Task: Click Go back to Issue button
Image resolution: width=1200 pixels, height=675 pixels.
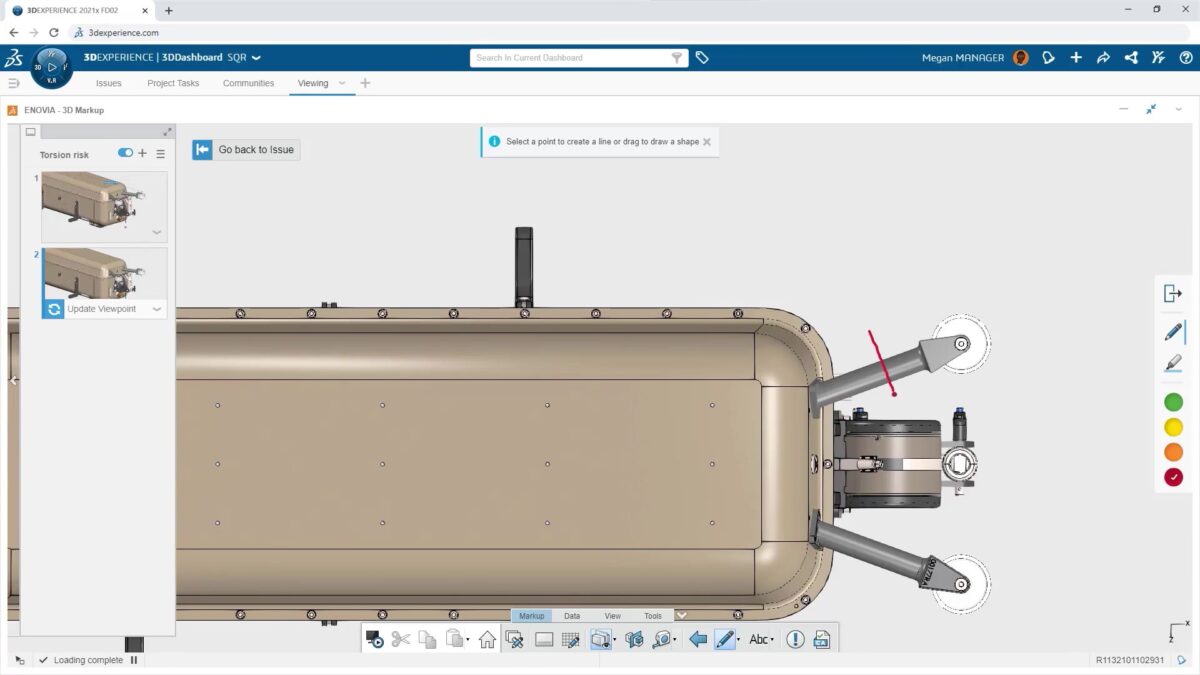Action: (246, 150)
